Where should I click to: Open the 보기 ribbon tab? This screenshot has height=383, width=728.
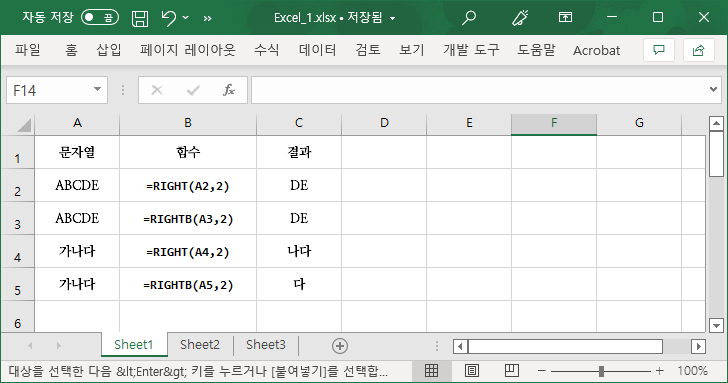pos(412,50)
